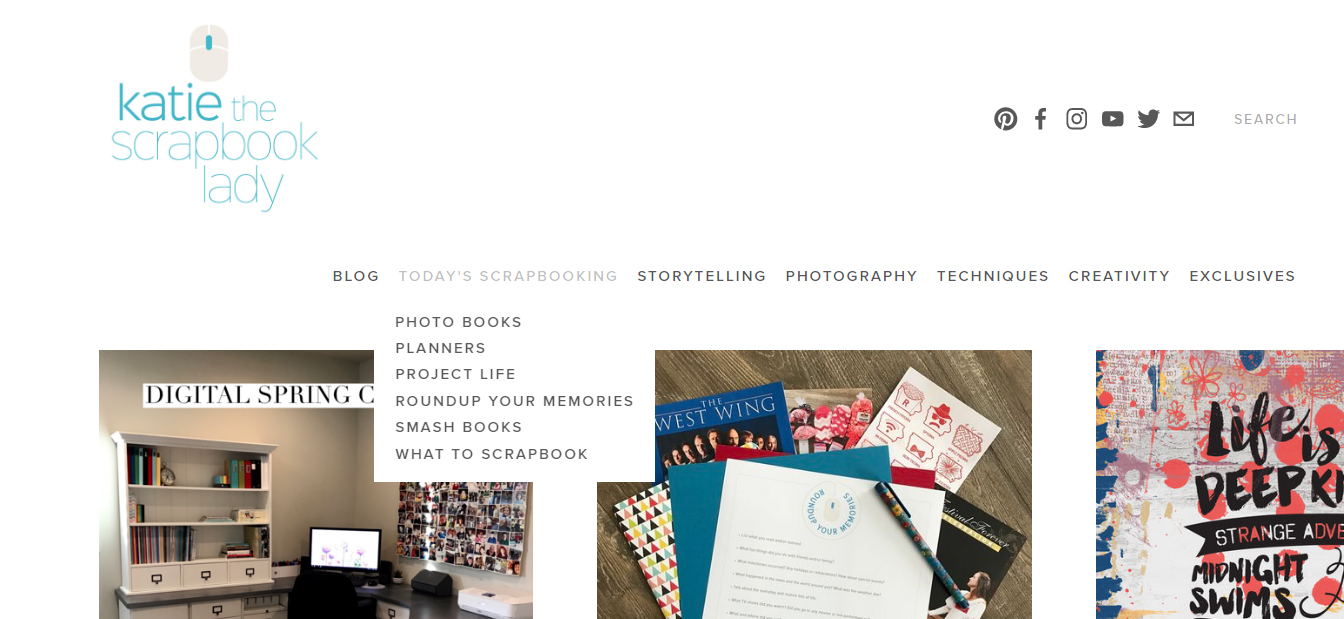Screen dimensions: 1344x619
Task: Open the Pinterest profile icon
Action: pos(1005,119)
